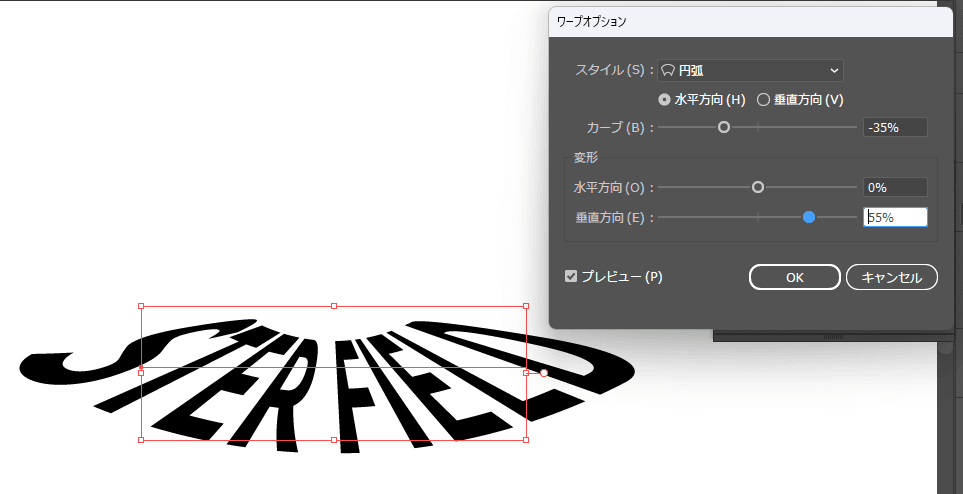Screen dimensions: 963x494
Task: Click the arc icon in Style field
Action: click(x=668, y=70)
